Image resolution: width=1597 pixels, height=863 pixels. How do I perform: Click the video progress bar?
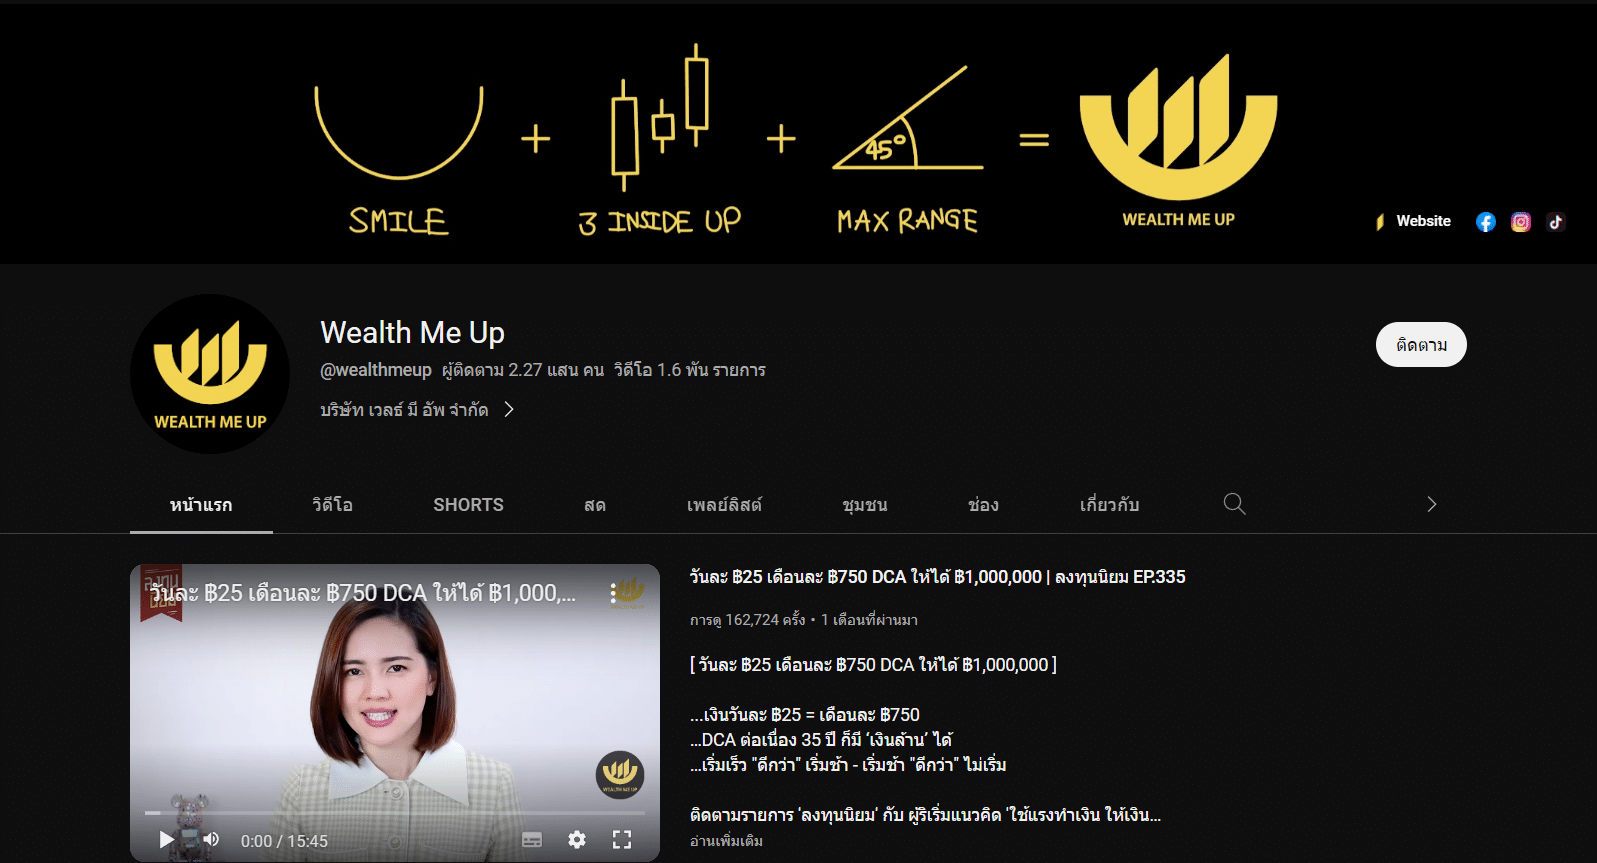pyautogui.click(x=395, y=813)
